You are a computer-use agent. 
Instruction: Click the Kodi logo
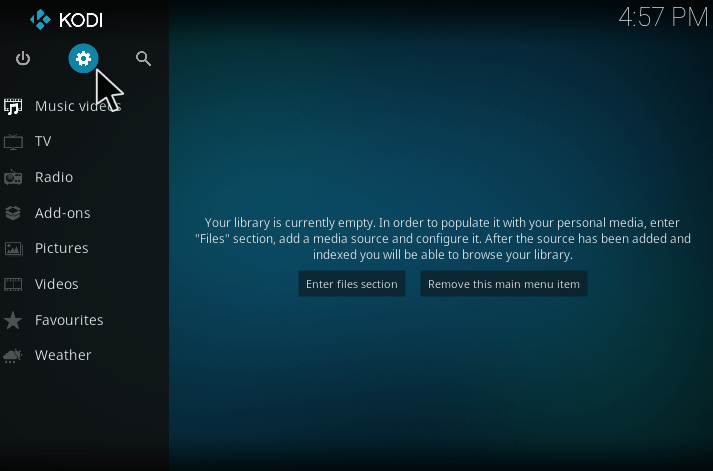coord(66,20)
